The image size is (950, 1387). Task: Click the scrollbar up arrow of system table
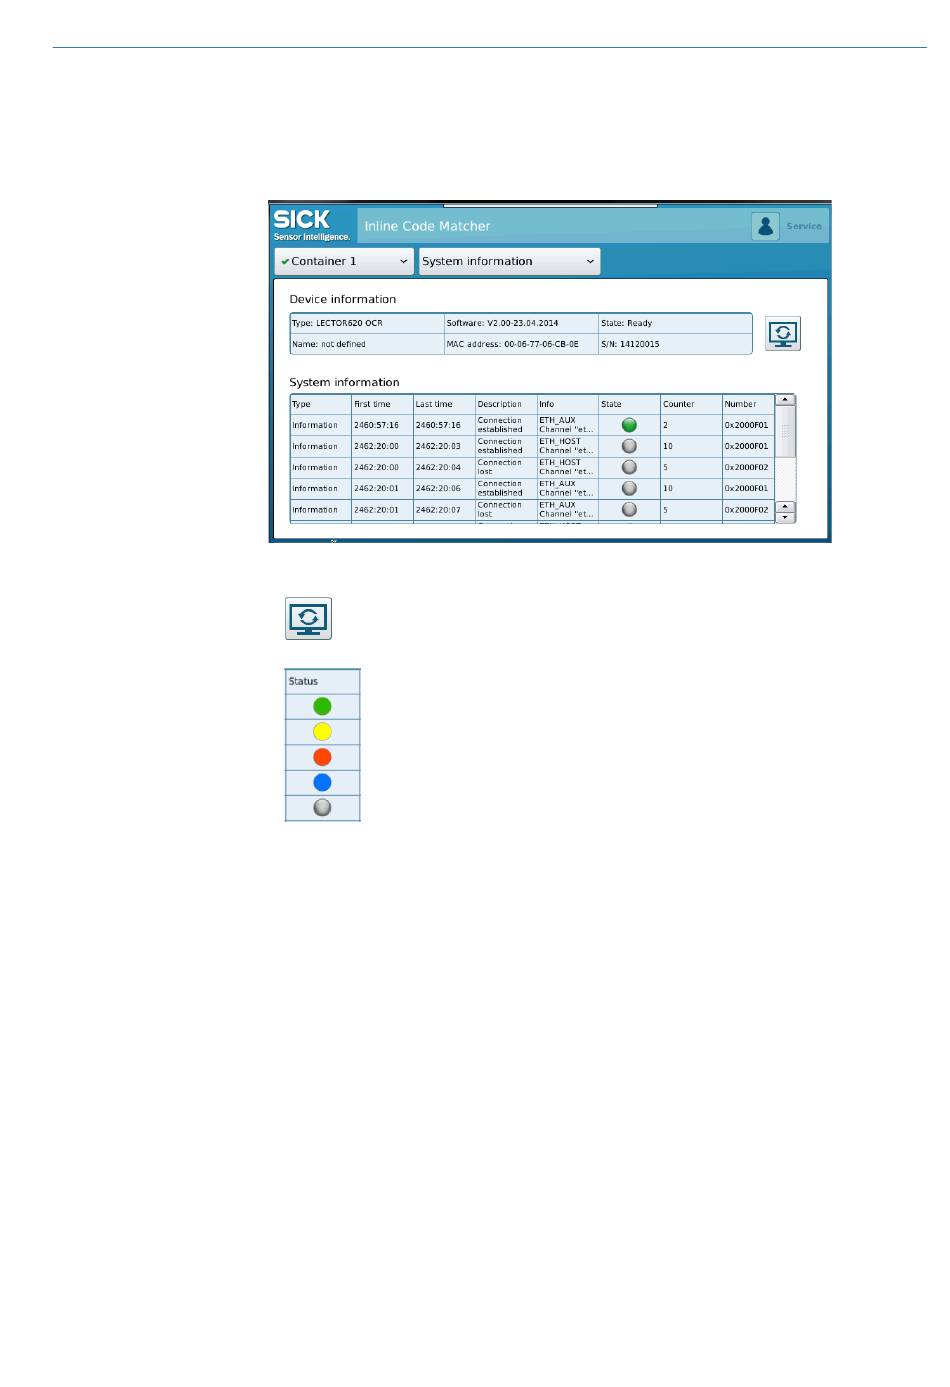pyautogui.click(x=785, y=400)
